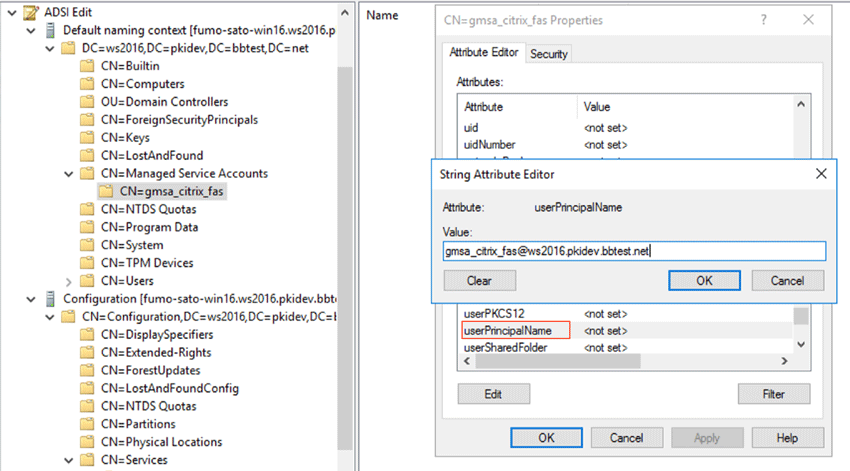Close the String Attribute Editor dialog
Viewport: 850px width, 471px height.
click(821, 174)
